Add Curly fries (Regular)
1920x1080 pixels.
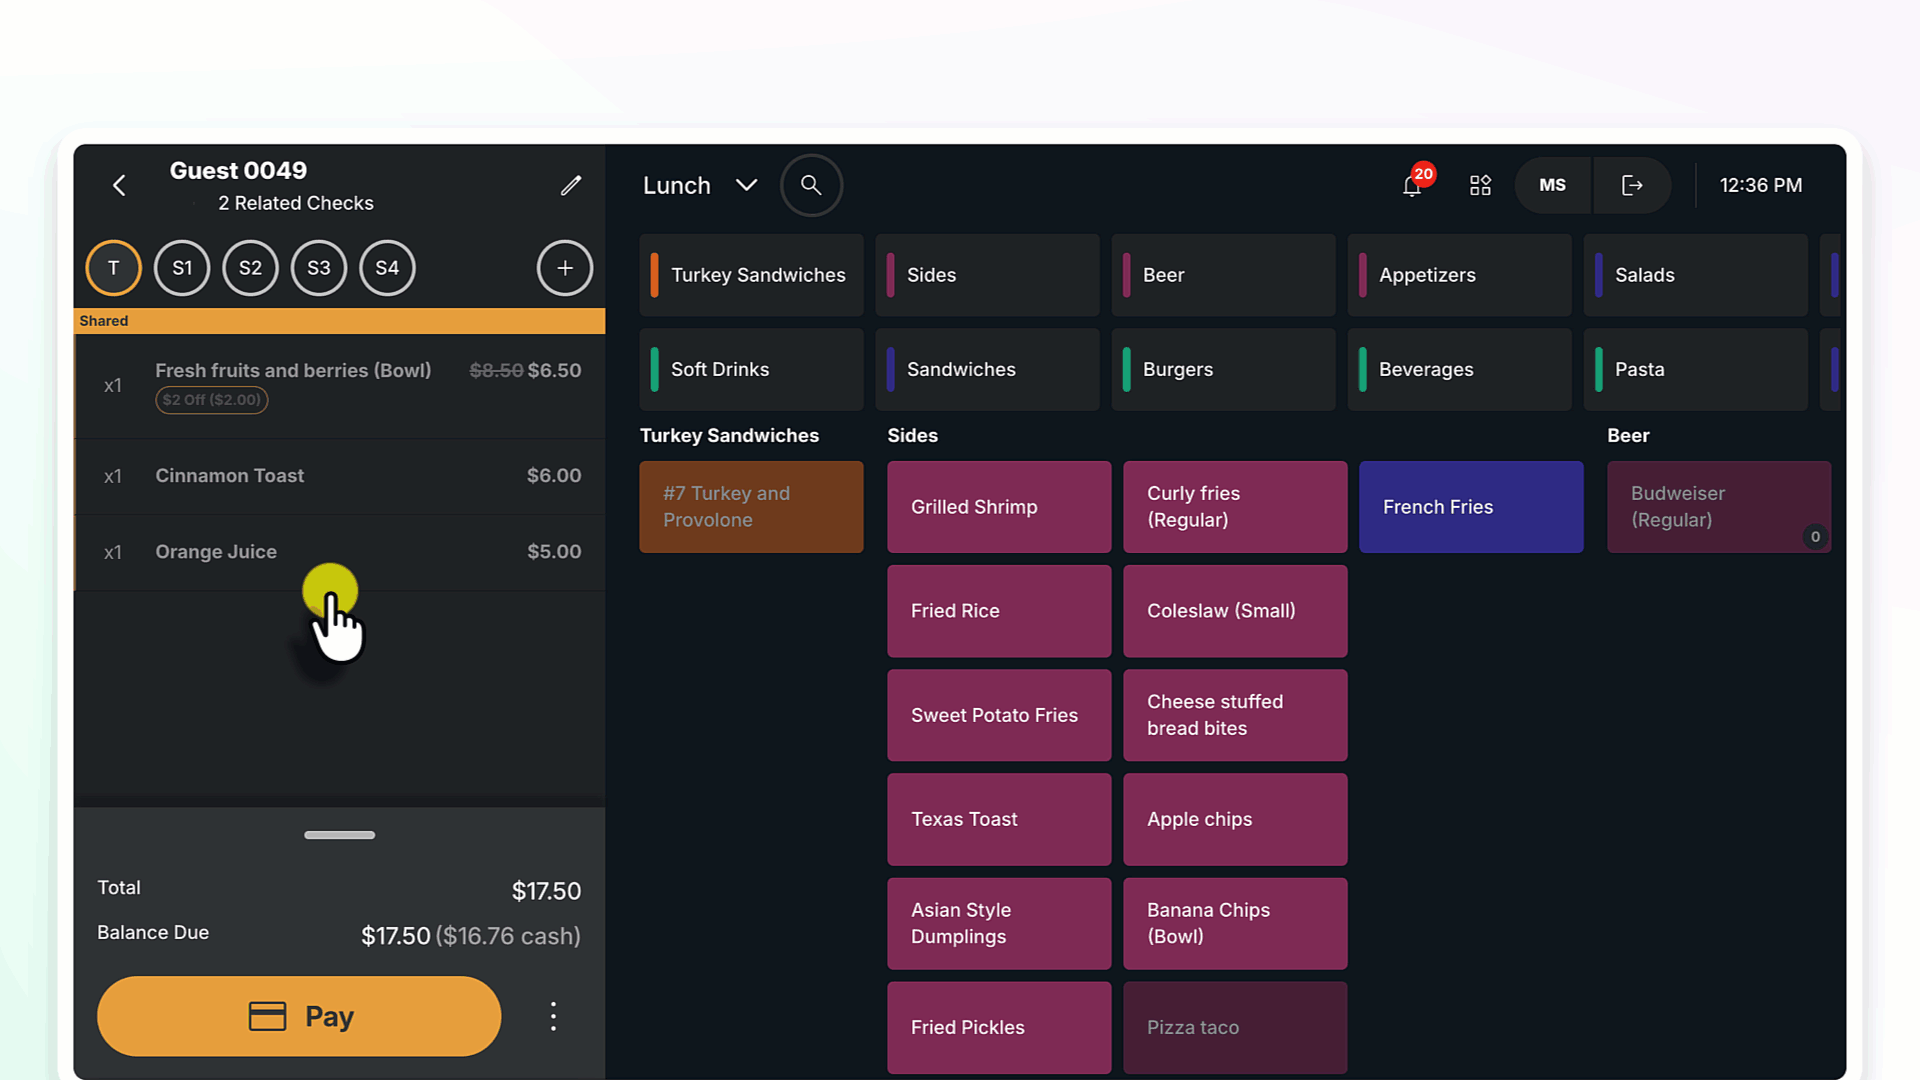click(x=1235, y=507)
